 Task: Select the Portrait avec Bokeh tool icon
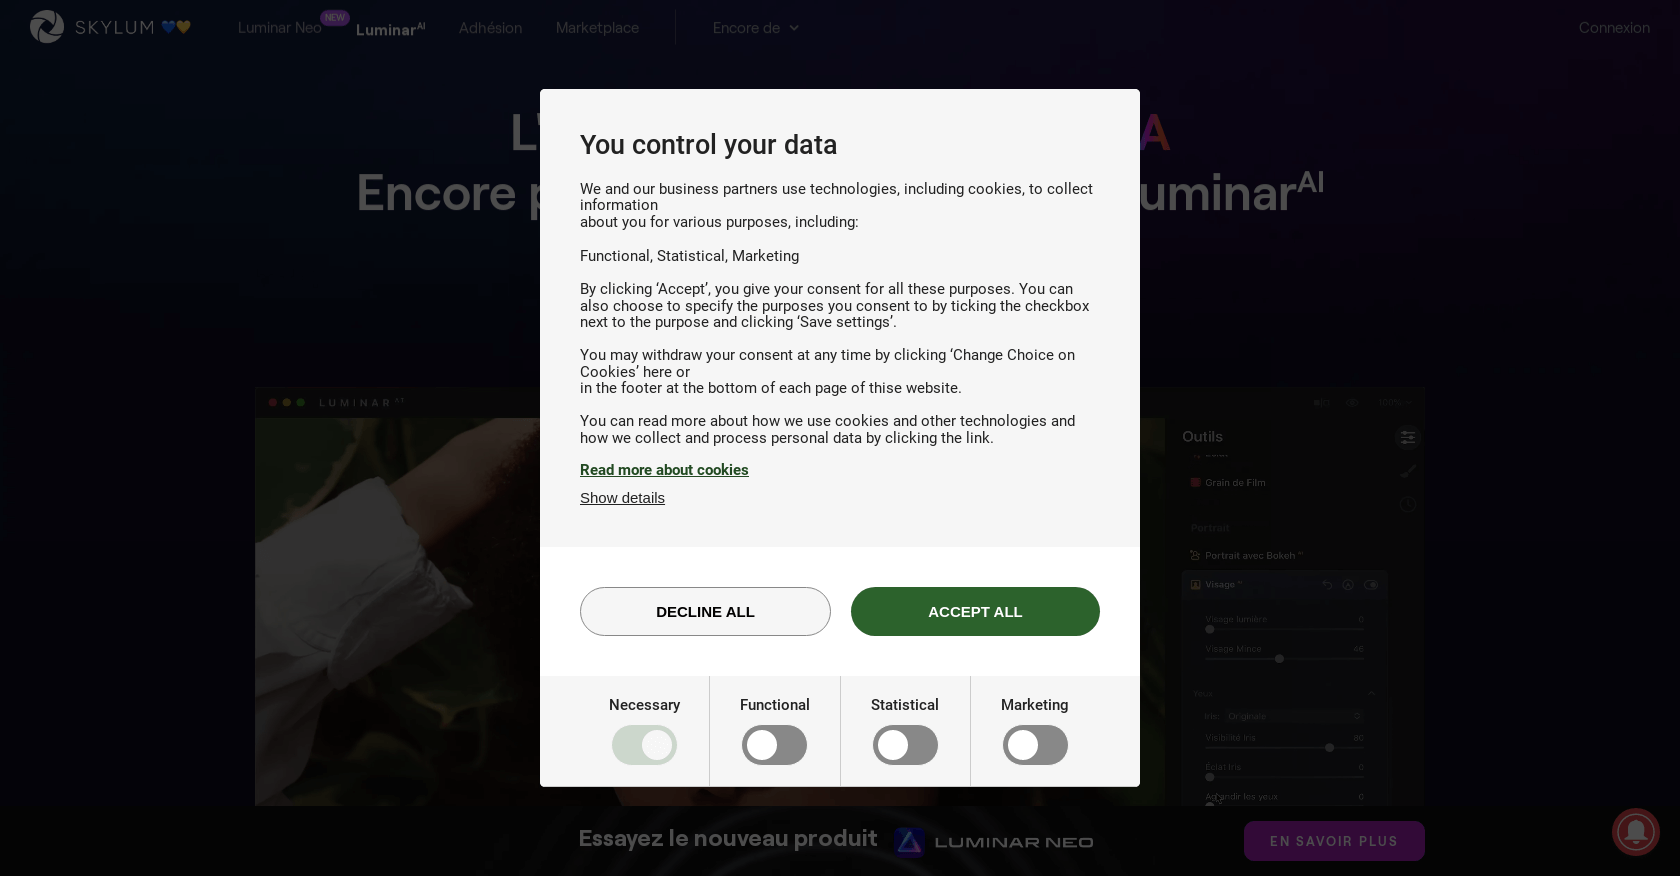click(x=1194, y=555)
